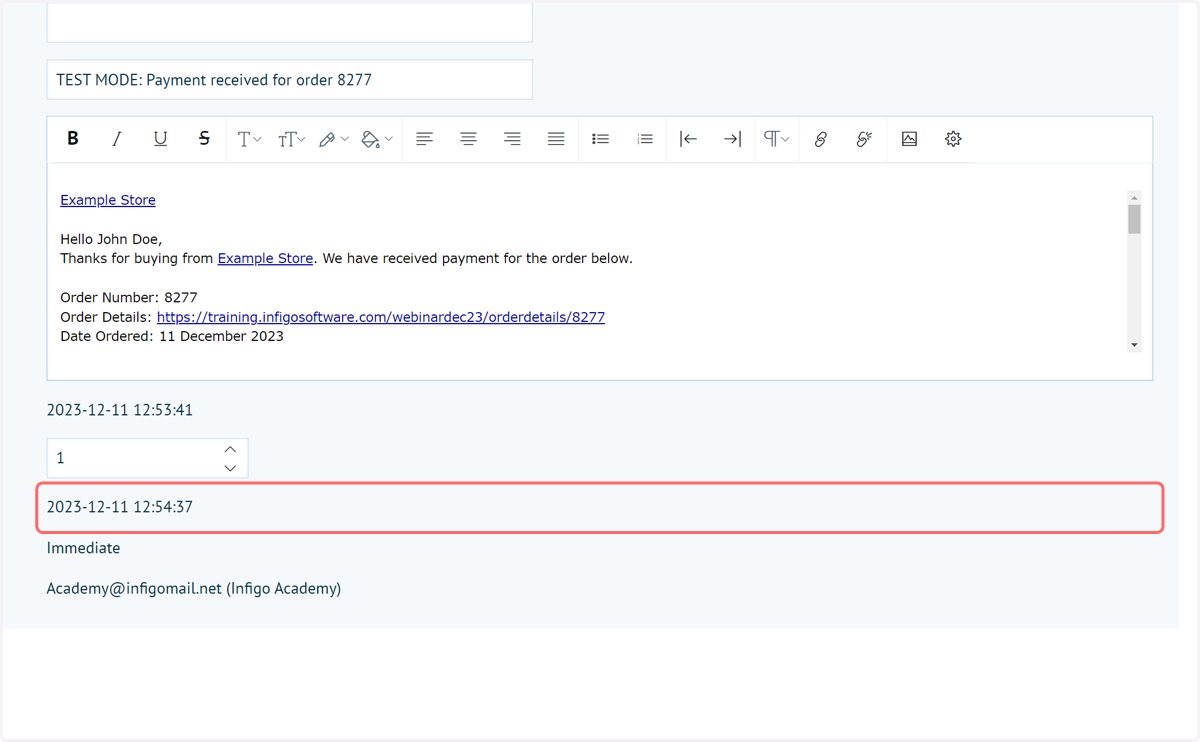The image size is (1200, 742).
Task: Increase the numeric value with up arrow
Action: (230, 449)
